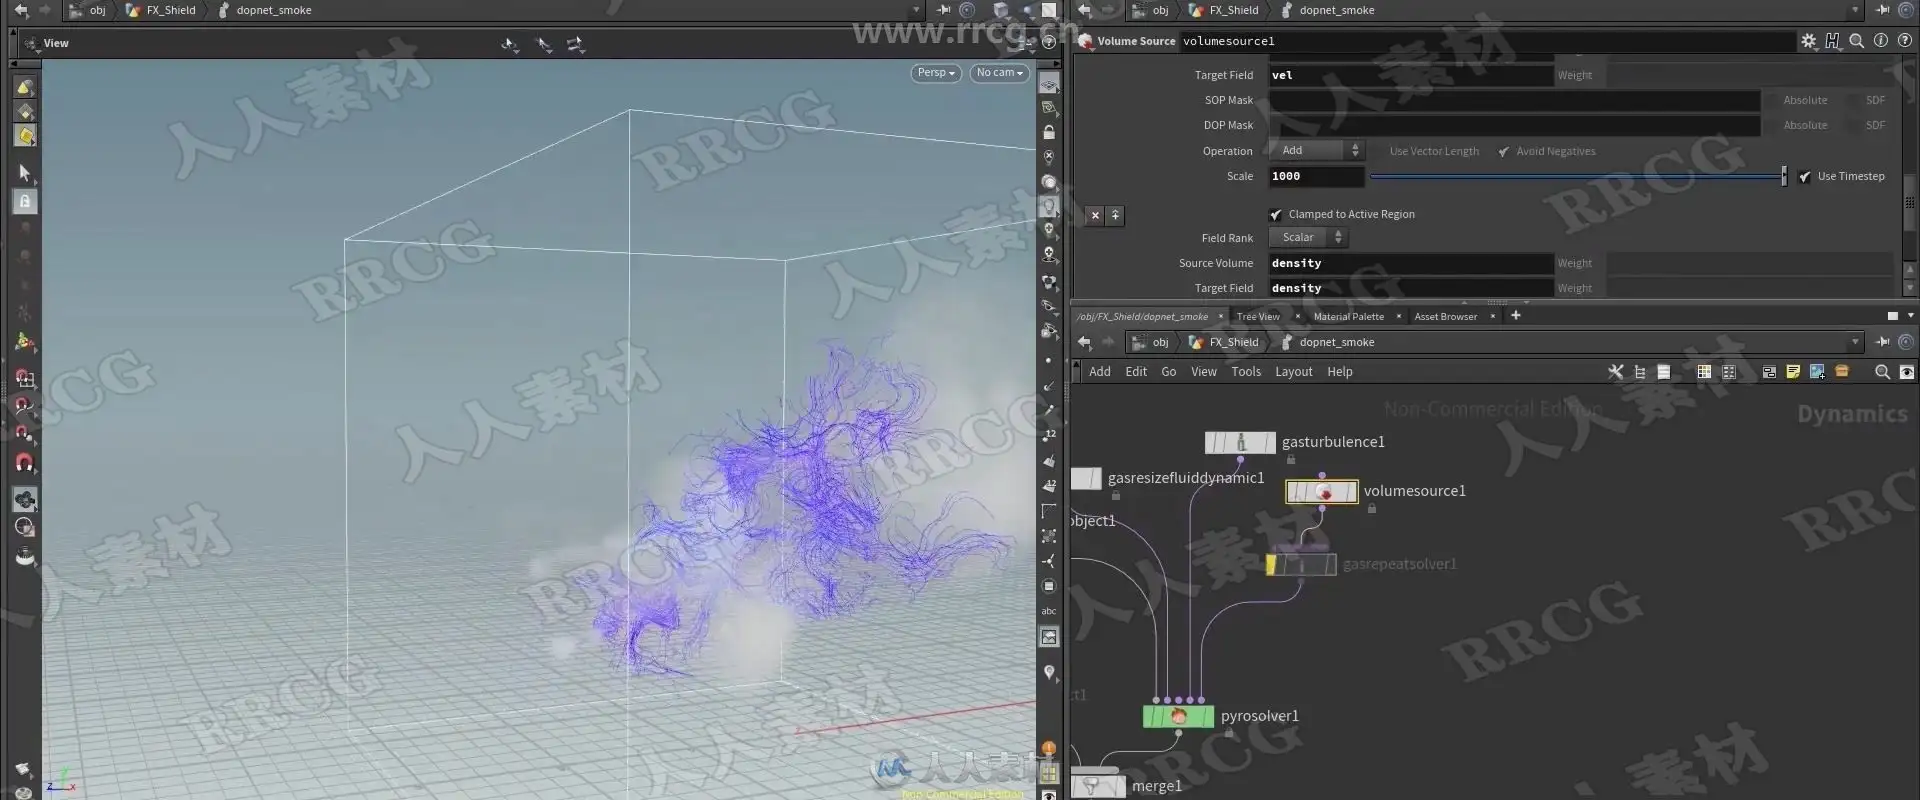Screen dimensions: 1920x800
Task: Show the grid palette icon in network toolbar
Action: [x=1704, y=372]
